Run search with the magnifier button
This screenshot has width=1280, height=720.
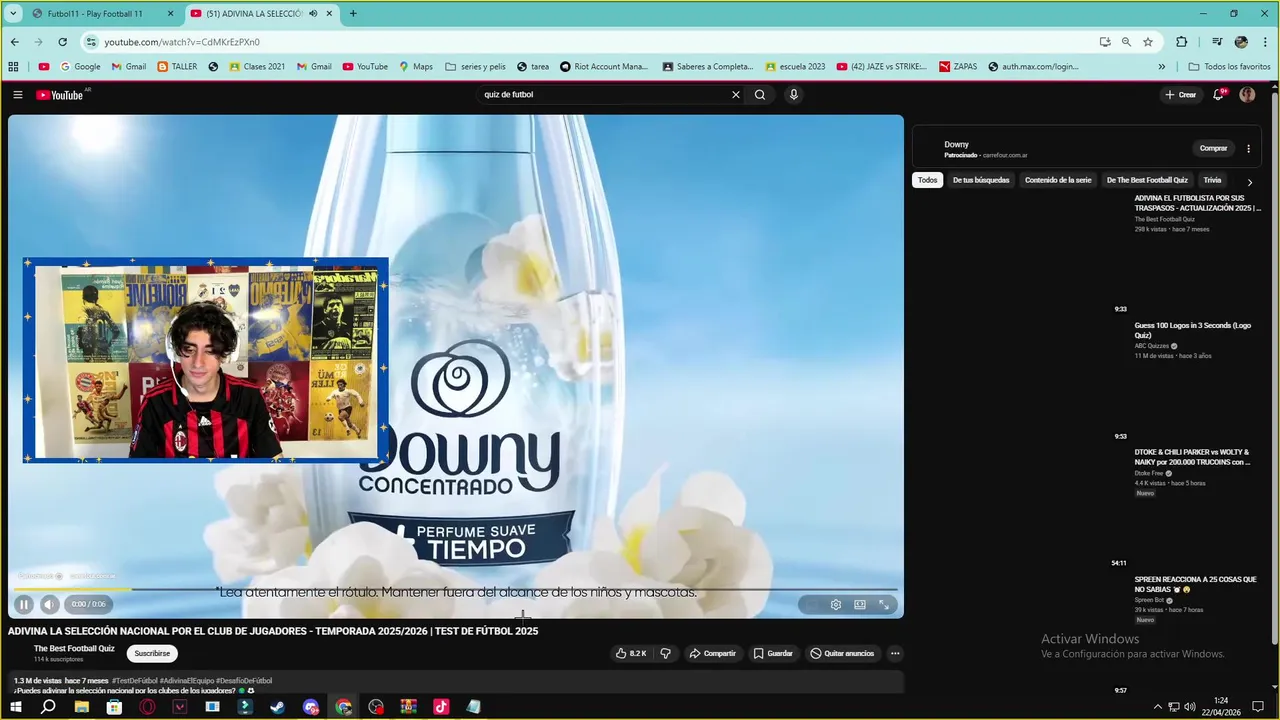tap(760, 95)
